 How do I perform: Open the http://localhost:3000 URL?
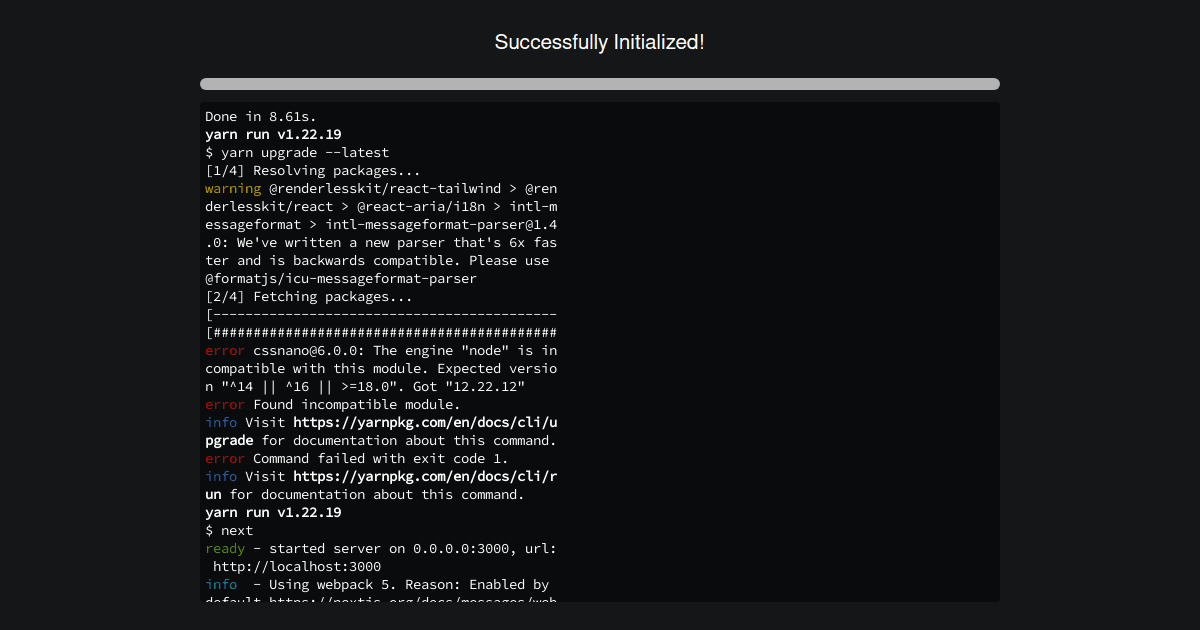[297, 566]
